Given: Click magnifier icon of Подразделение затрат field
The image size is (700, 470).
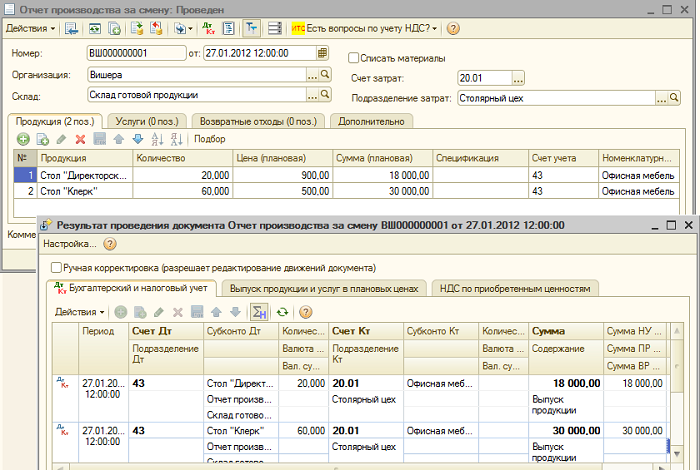Looking at the screenshot, I should pyautogui.click(x=674, y=98).
